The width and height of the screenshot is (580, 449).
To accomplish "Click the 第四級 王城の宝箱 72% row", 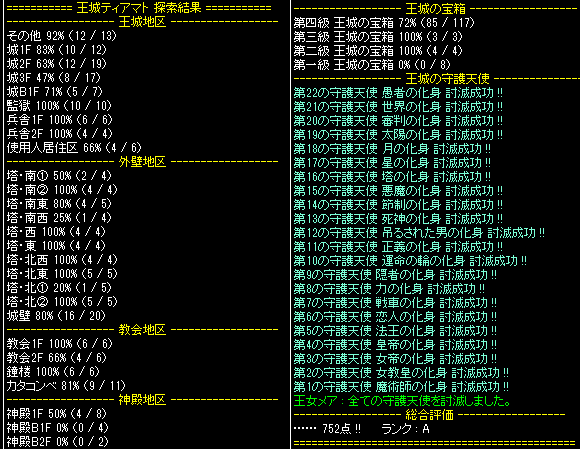I will point(384,23).
